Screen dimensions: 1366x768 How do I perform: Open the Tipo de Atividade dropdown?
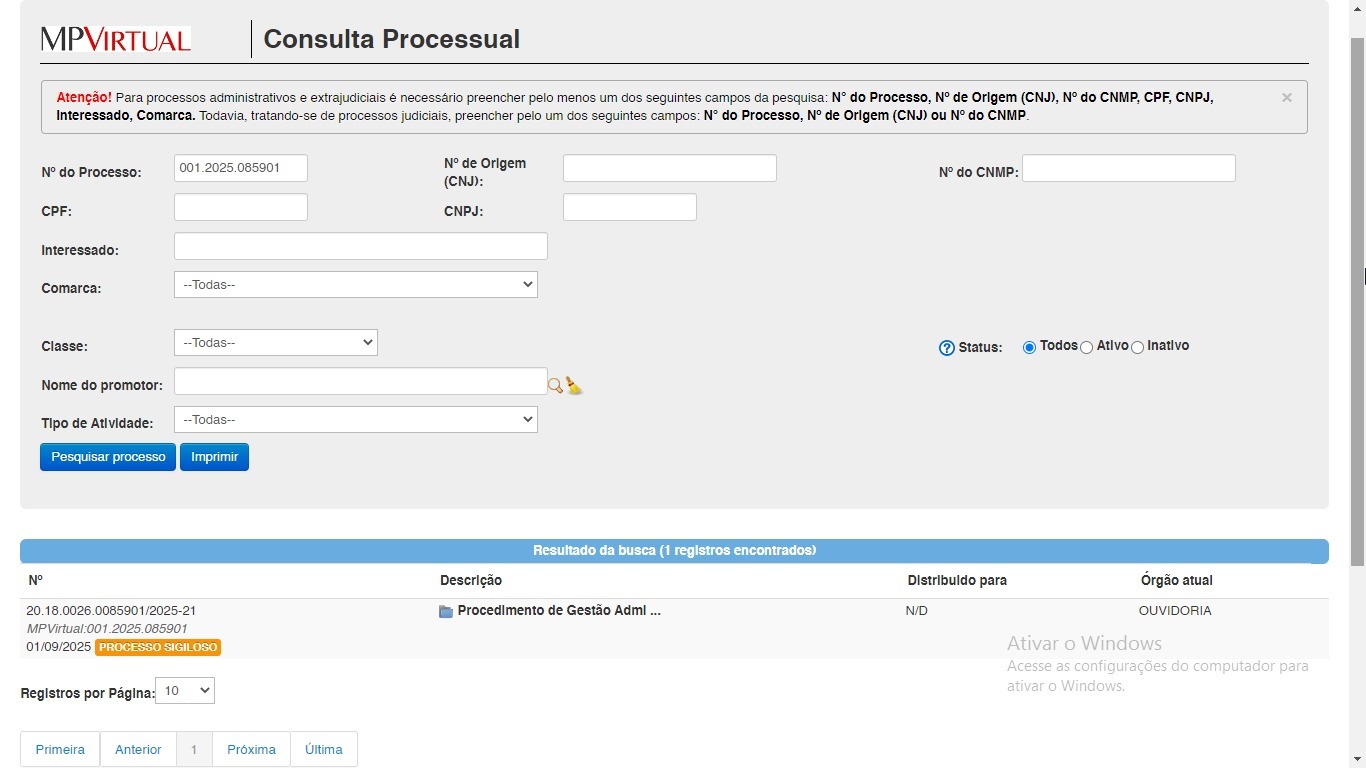(355, 419)
